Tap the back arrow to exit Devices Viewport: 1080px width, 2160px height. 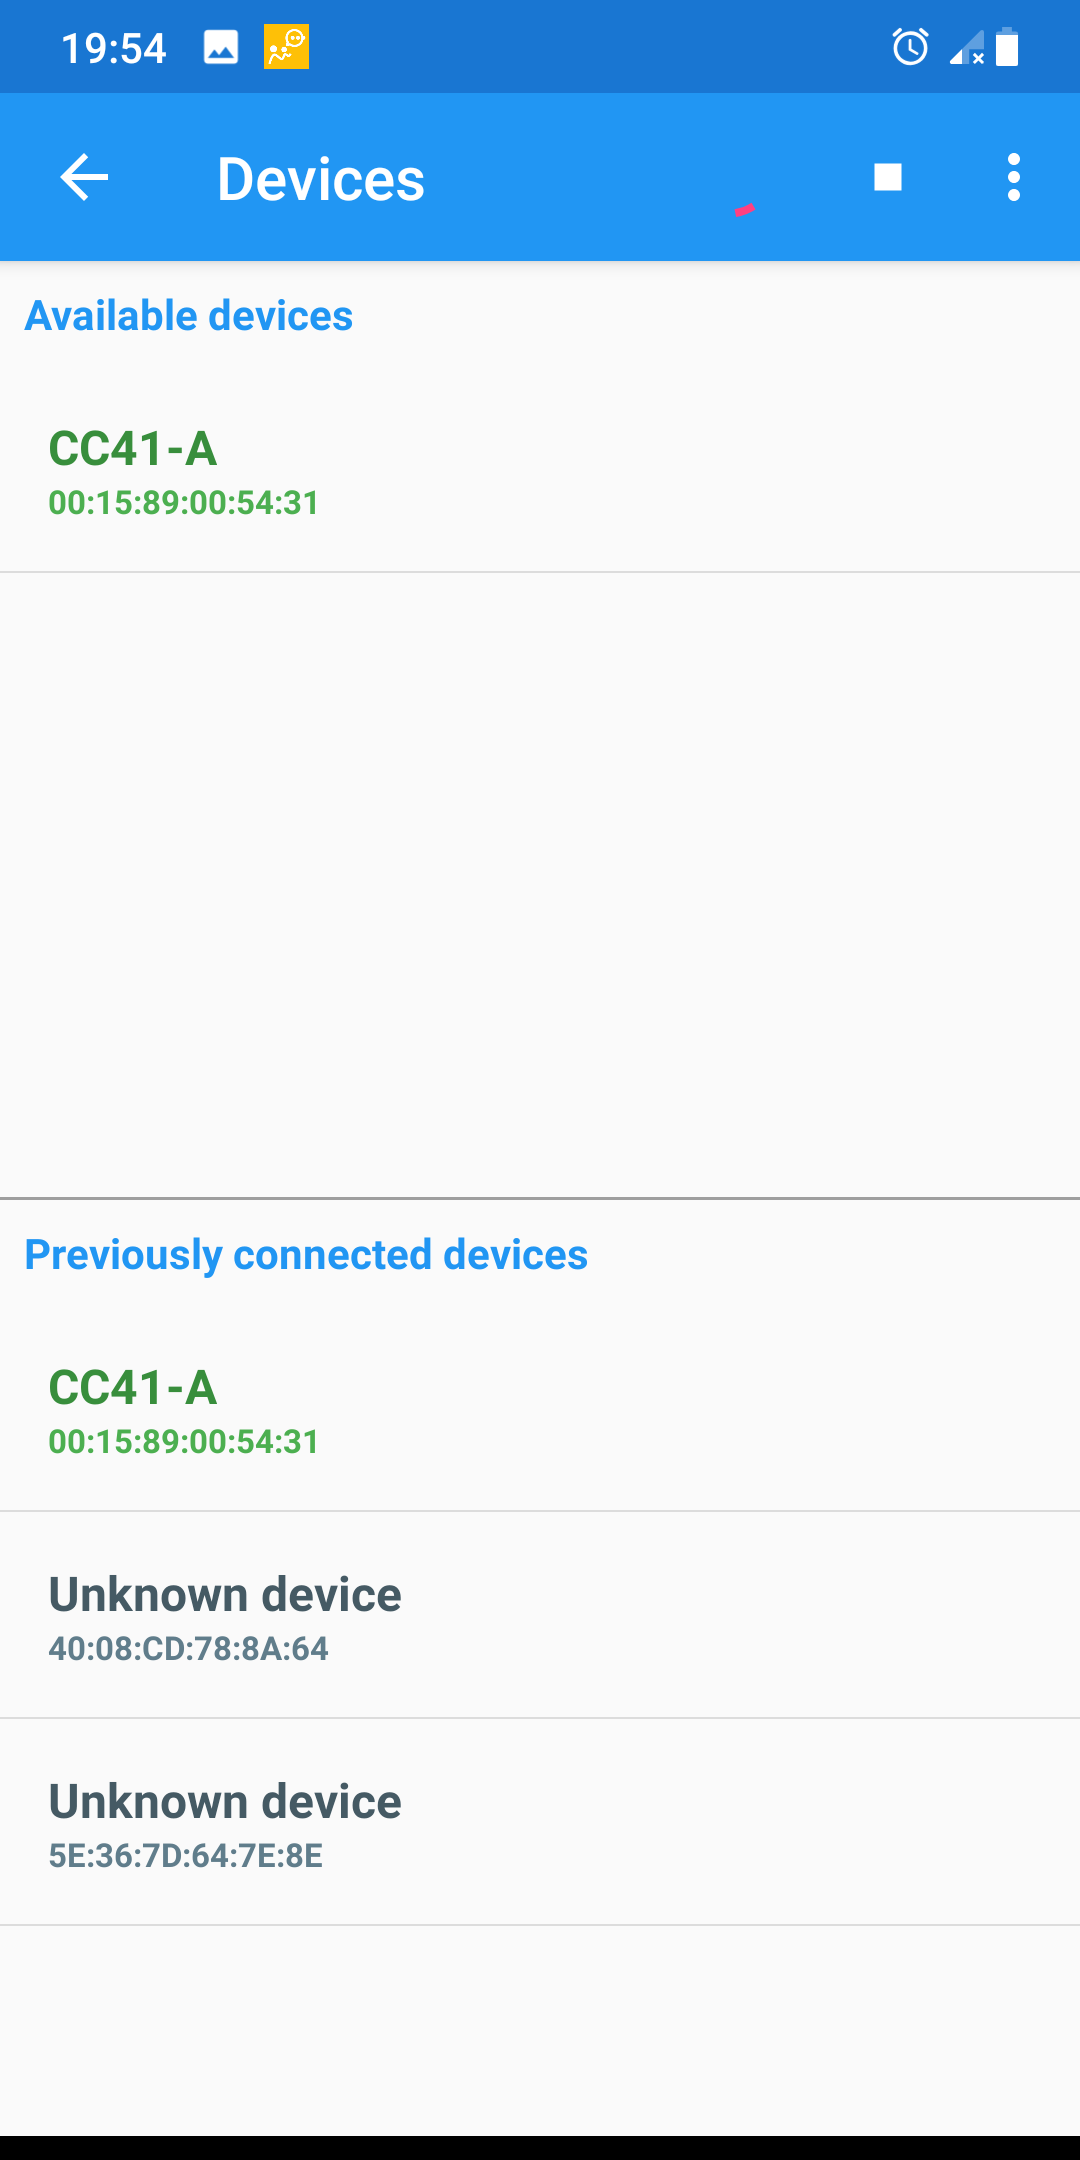[x=83, y=177]
